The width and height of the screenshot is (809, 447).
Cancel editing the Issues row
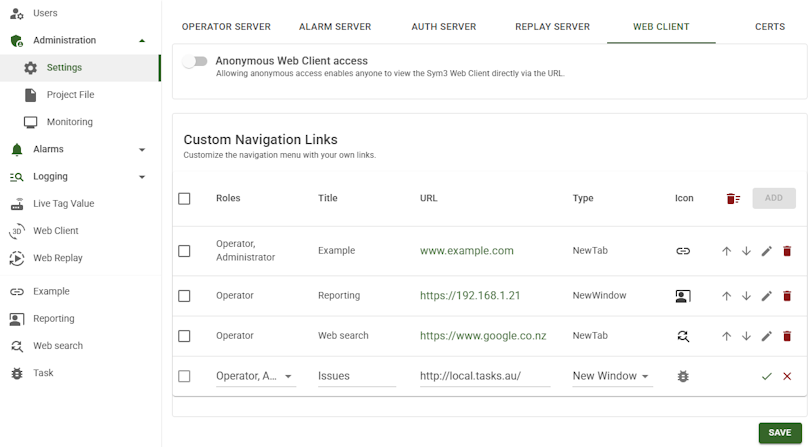pyautogui.click(x=787, y=376)
